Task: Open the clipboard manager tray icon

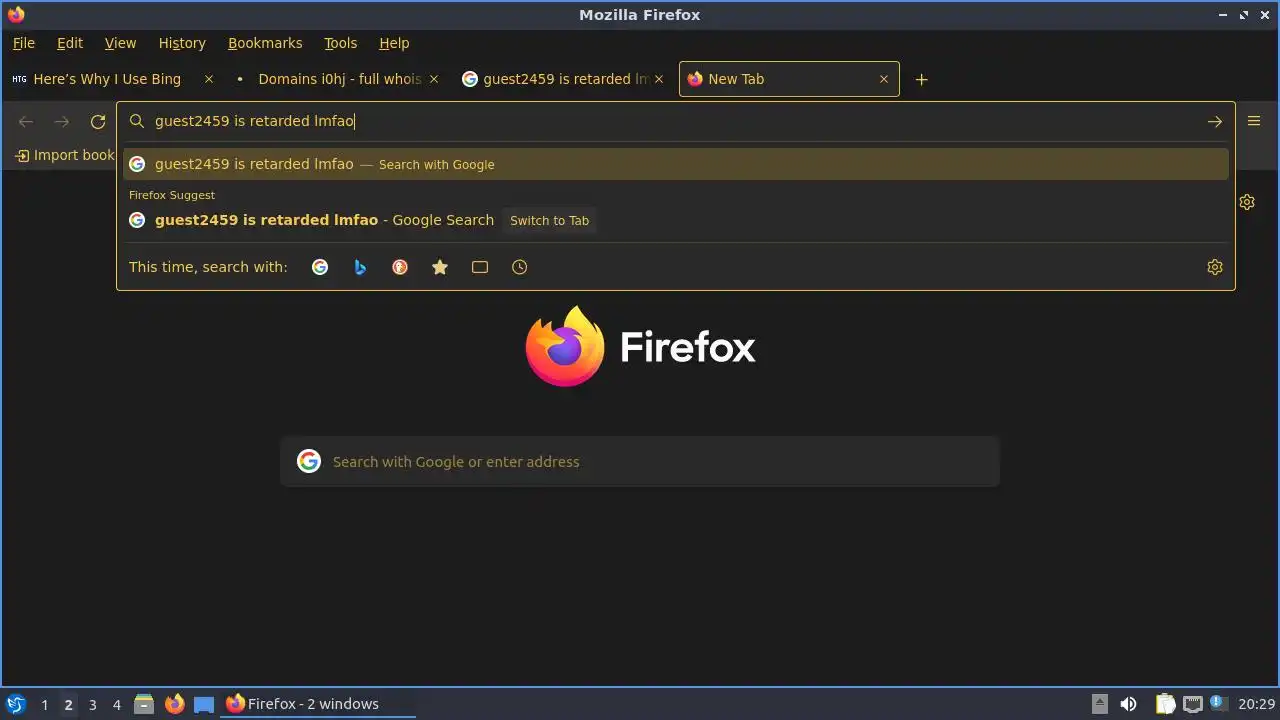Action: [x=1165, y=704]
